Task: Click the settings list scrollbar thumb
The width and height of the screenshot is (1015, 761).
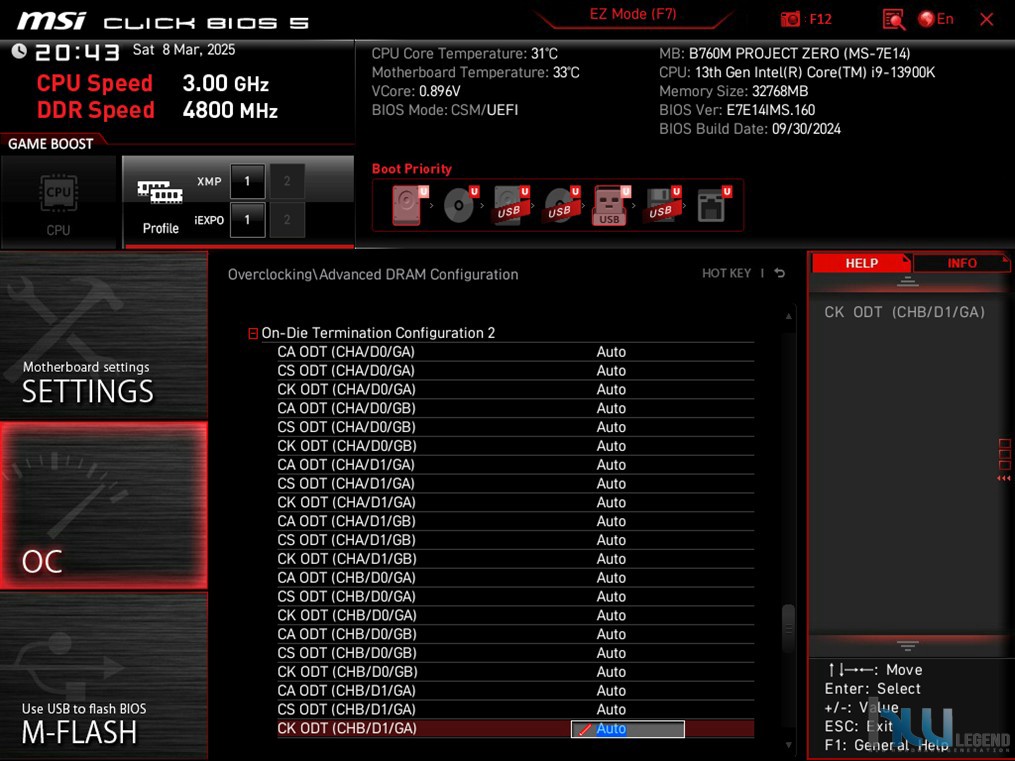Action: pyautogui.click(x=788, y=630)
